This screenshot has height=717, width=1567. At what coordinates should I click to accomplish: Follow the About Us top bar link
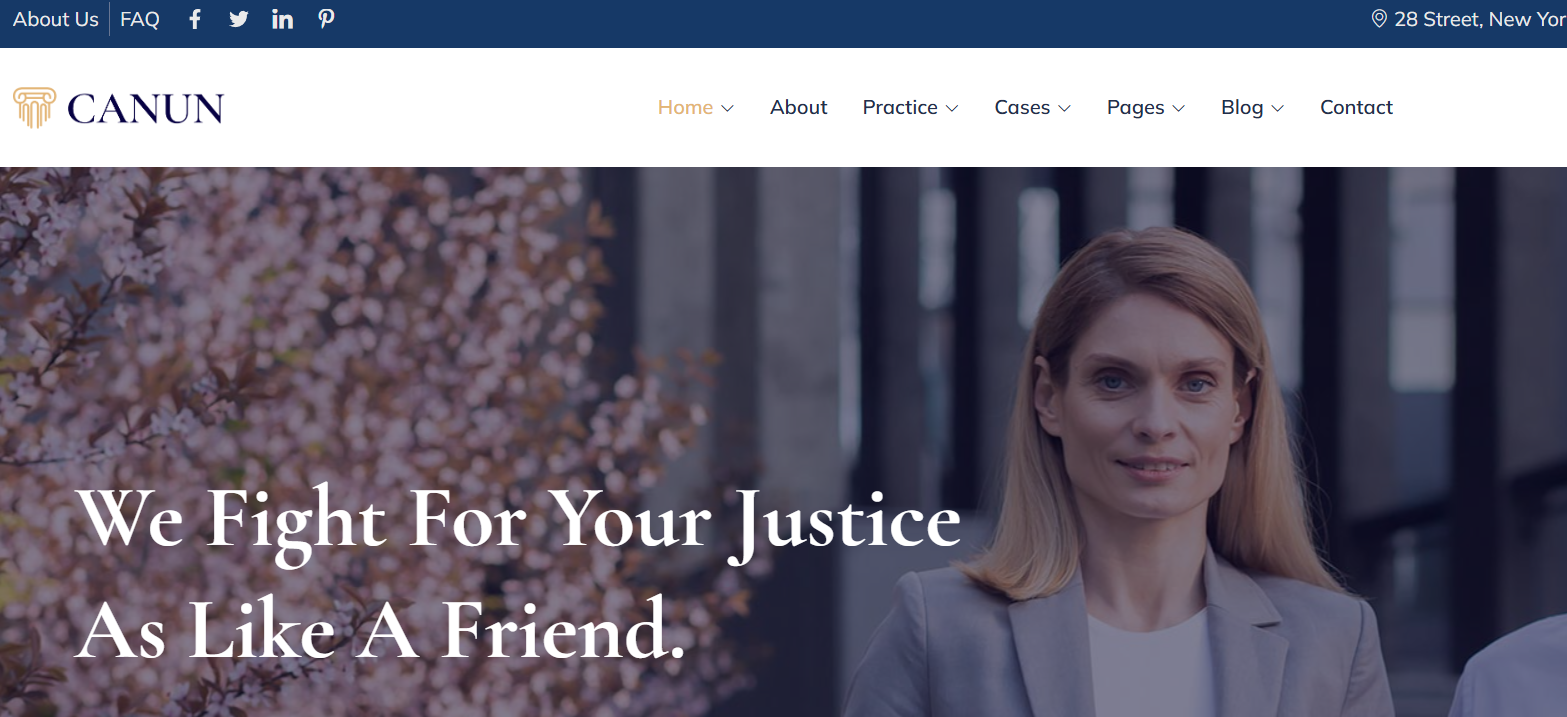[56, 19]
